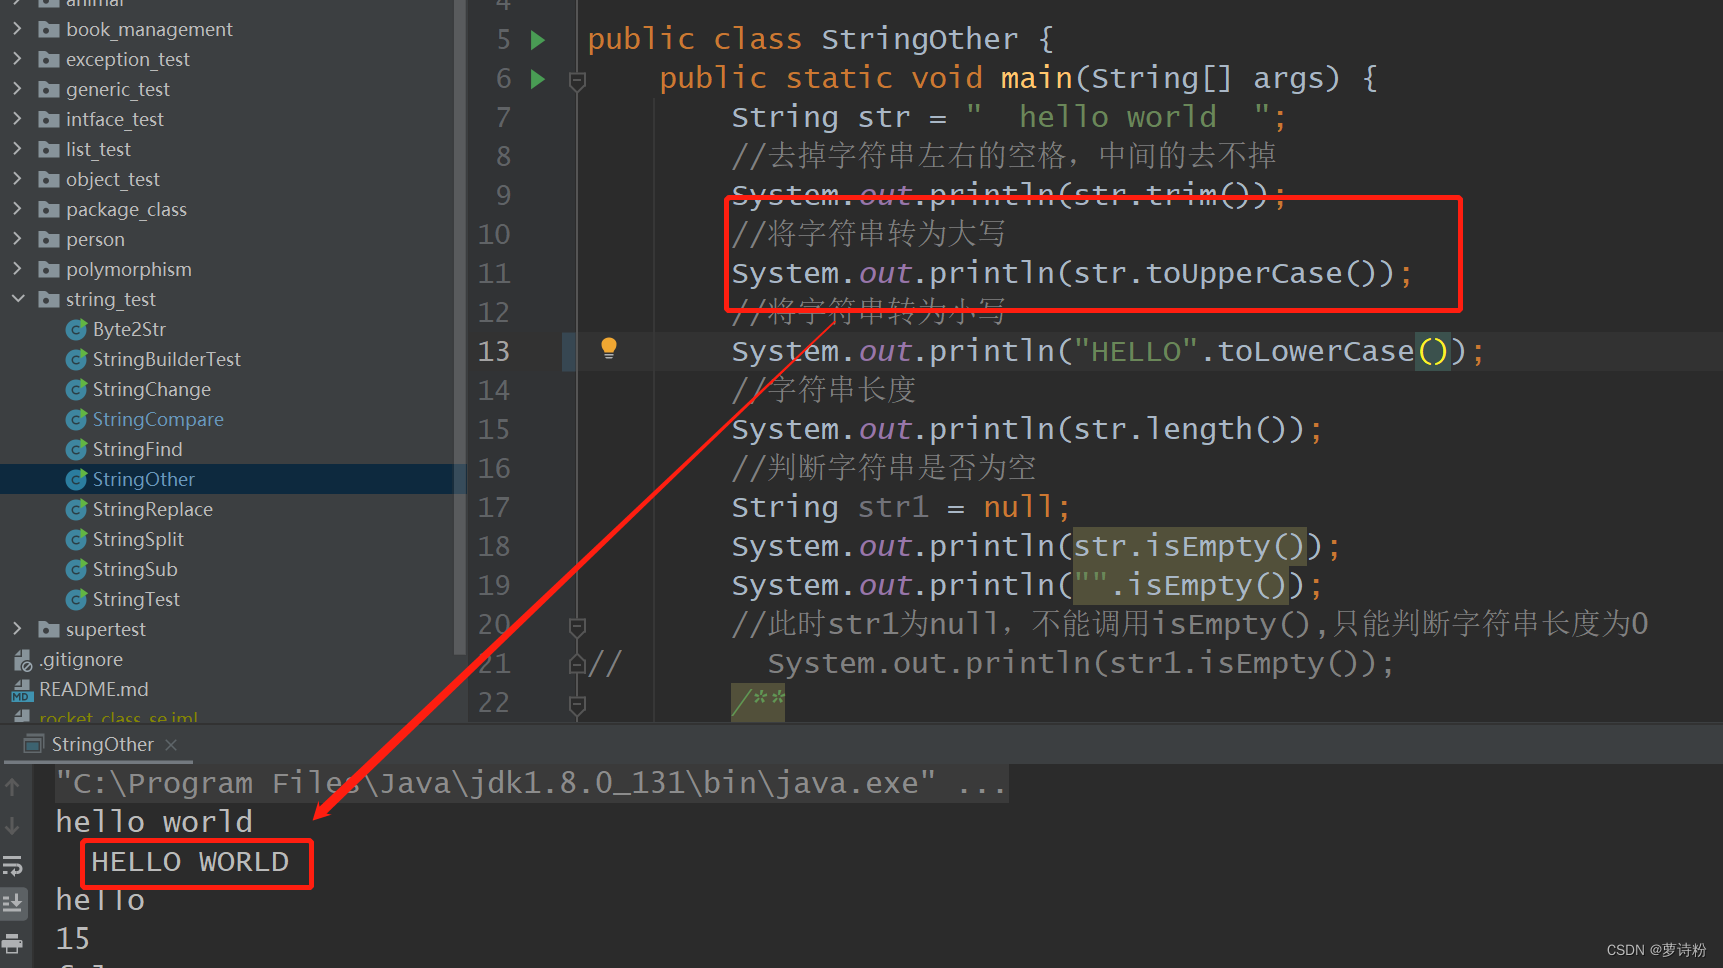Screen dimensions: 1723x968
Task: Open the StringSplit class
Action: pos(138,539)
